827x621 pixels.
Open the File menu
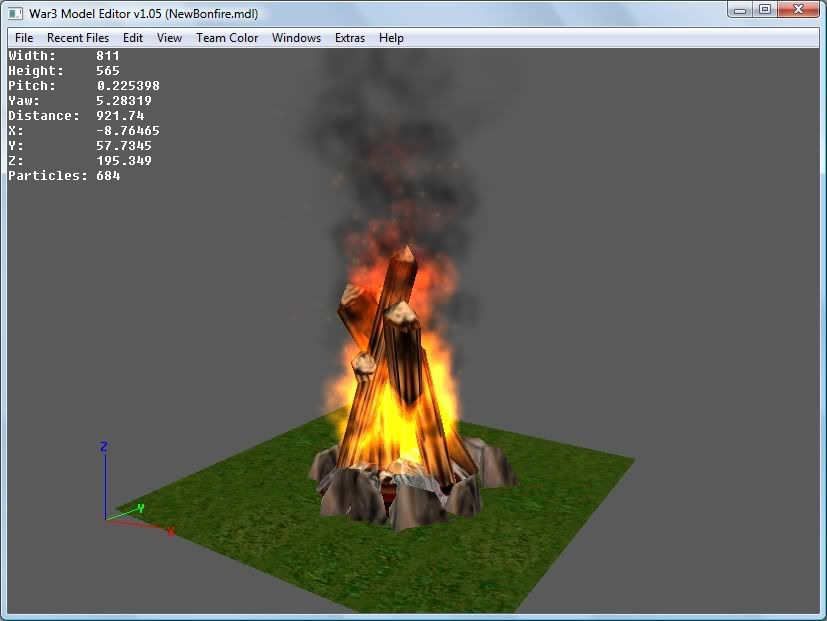point(24,38)
